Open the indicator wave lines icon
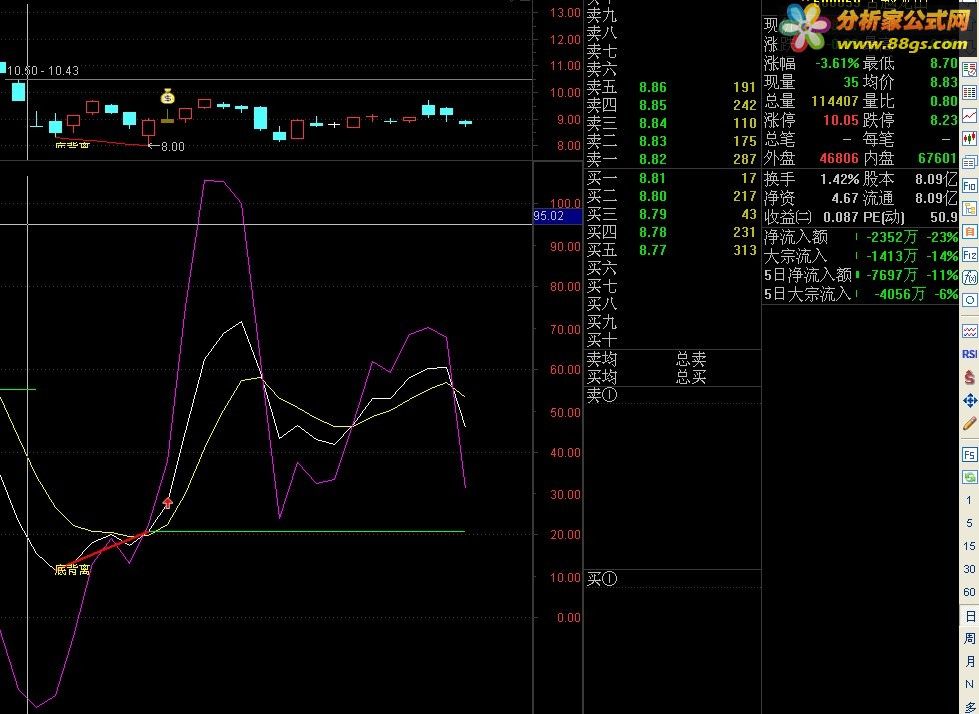Viewport: 979px width, 714px height. coord(970,331)
